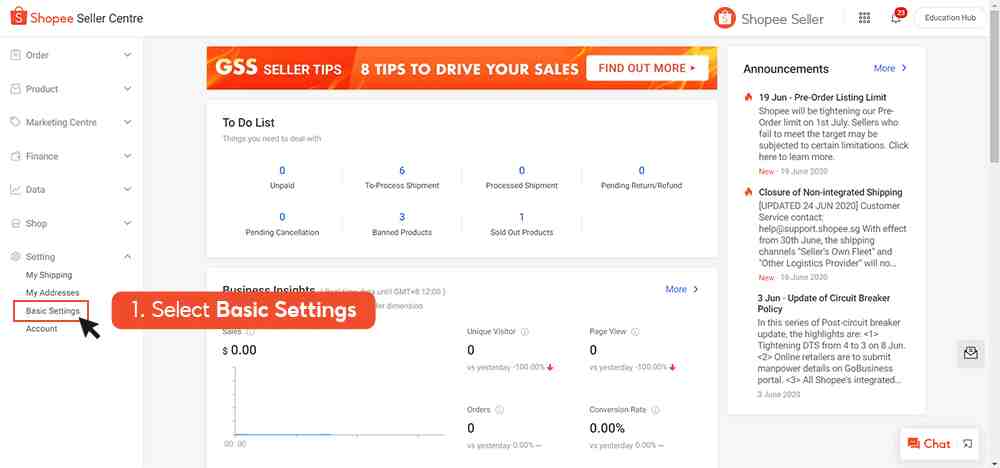Click Pending Cancellation count

coord(283,217)
